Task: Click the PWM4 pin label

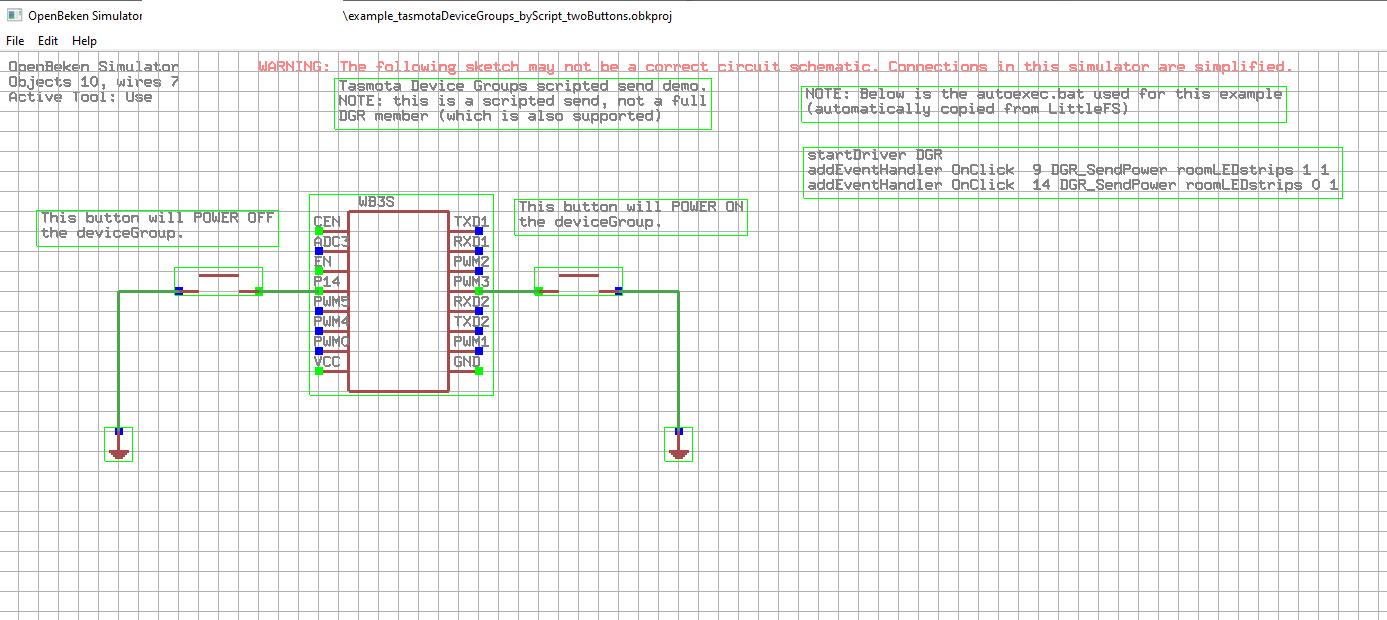Action: tap(331, 322)
